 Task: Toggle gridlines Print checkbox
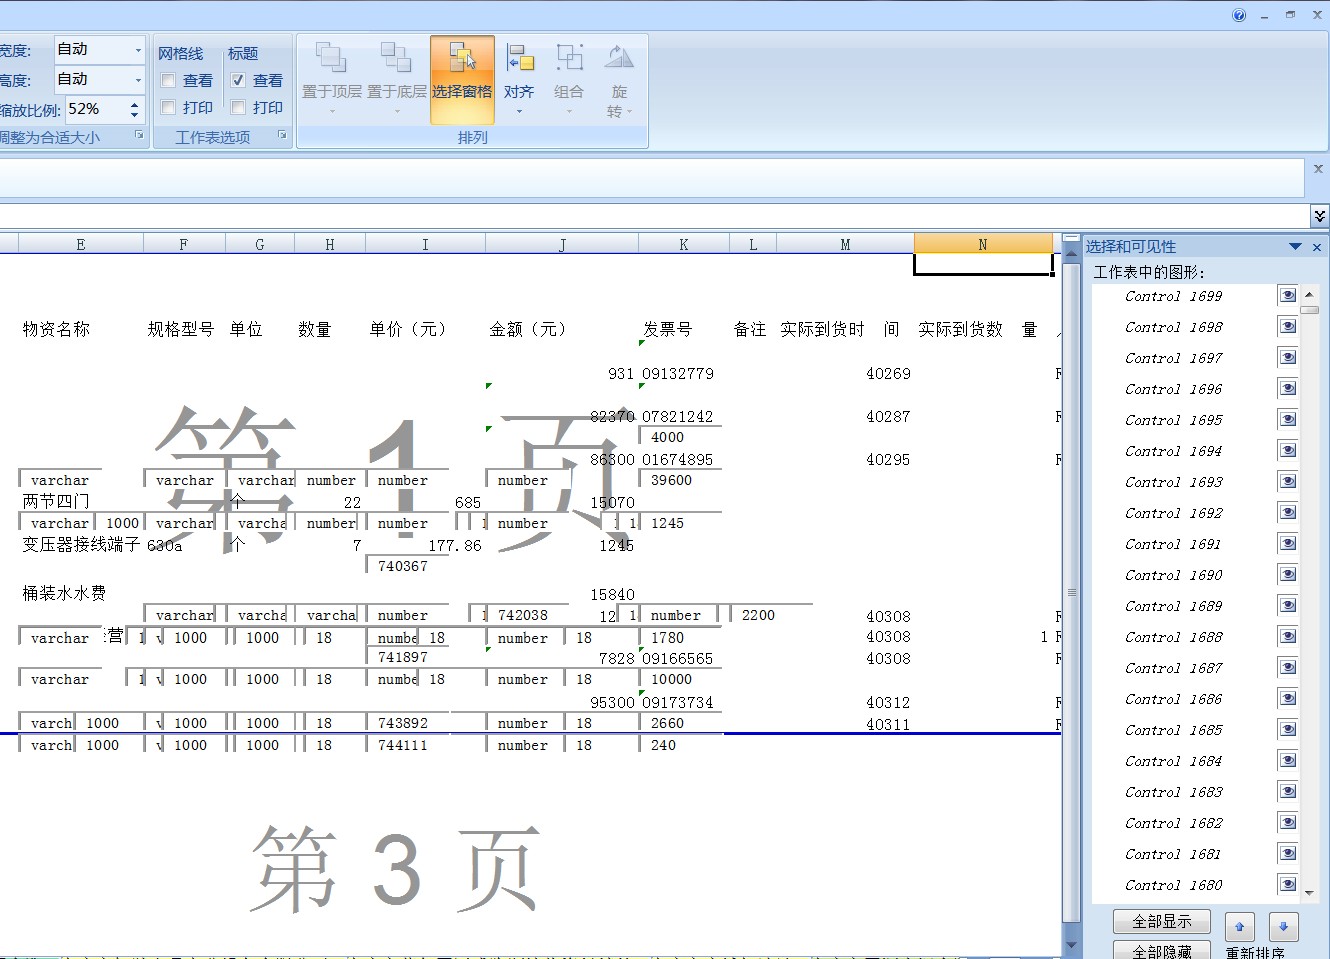[168, 107]
